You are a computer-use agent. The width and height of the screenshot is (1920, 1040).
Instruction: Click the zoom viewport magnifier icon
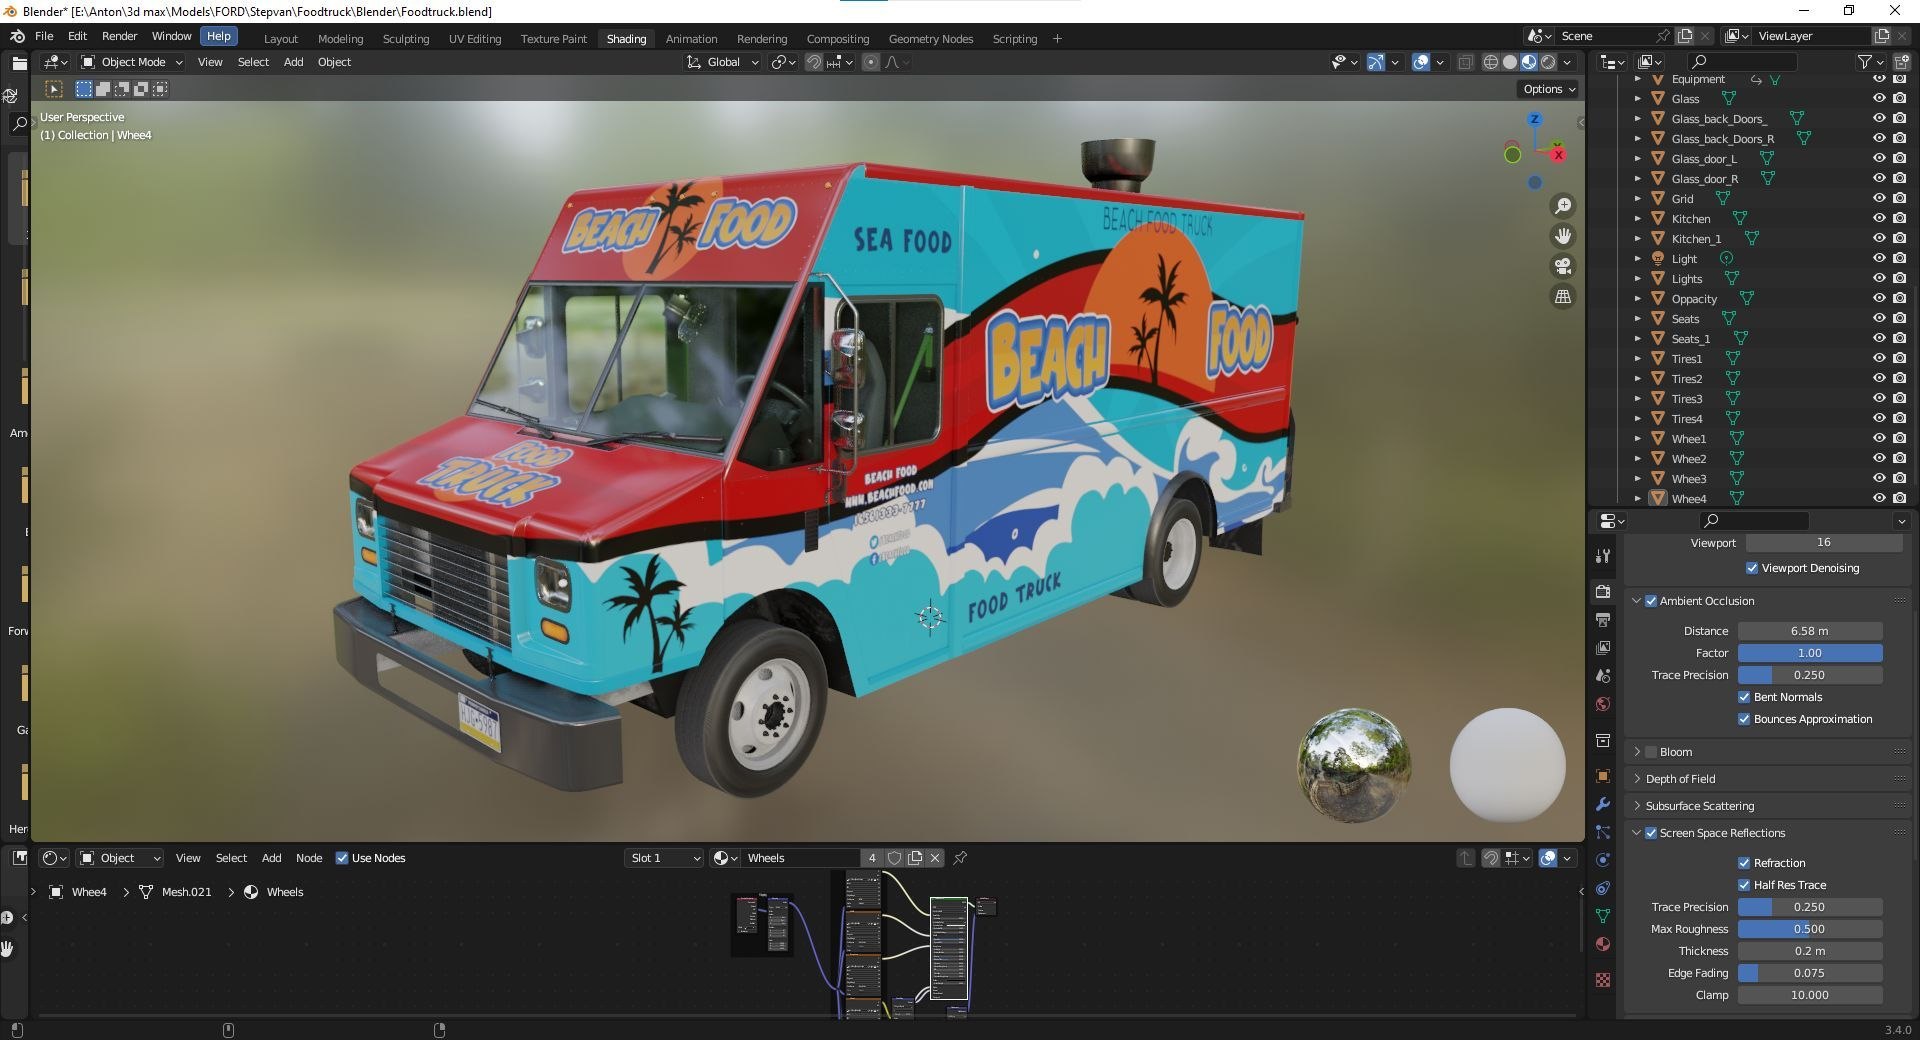(x=1562, y=206)
